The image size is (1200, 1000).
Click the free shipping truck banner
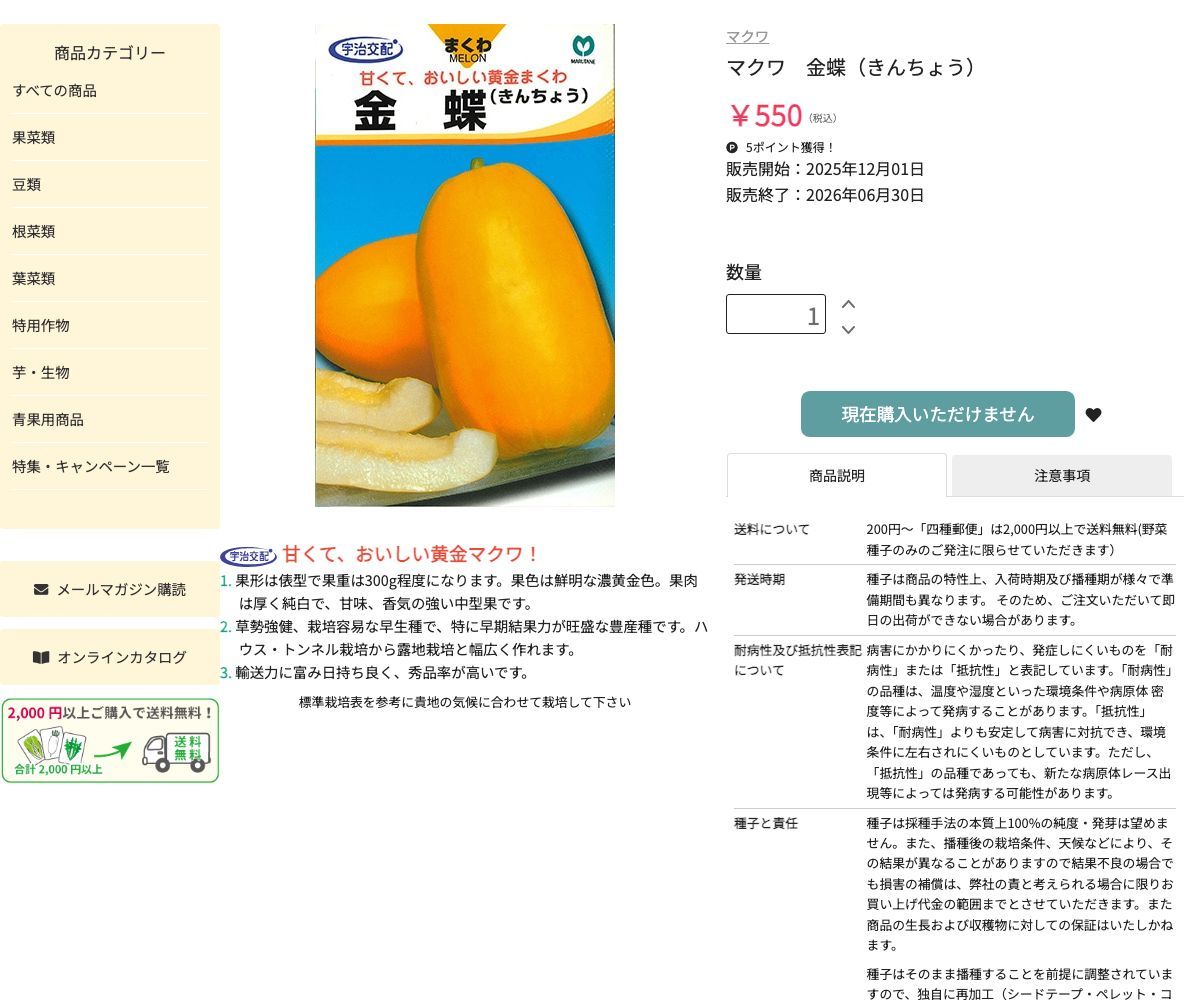point(110,740)
